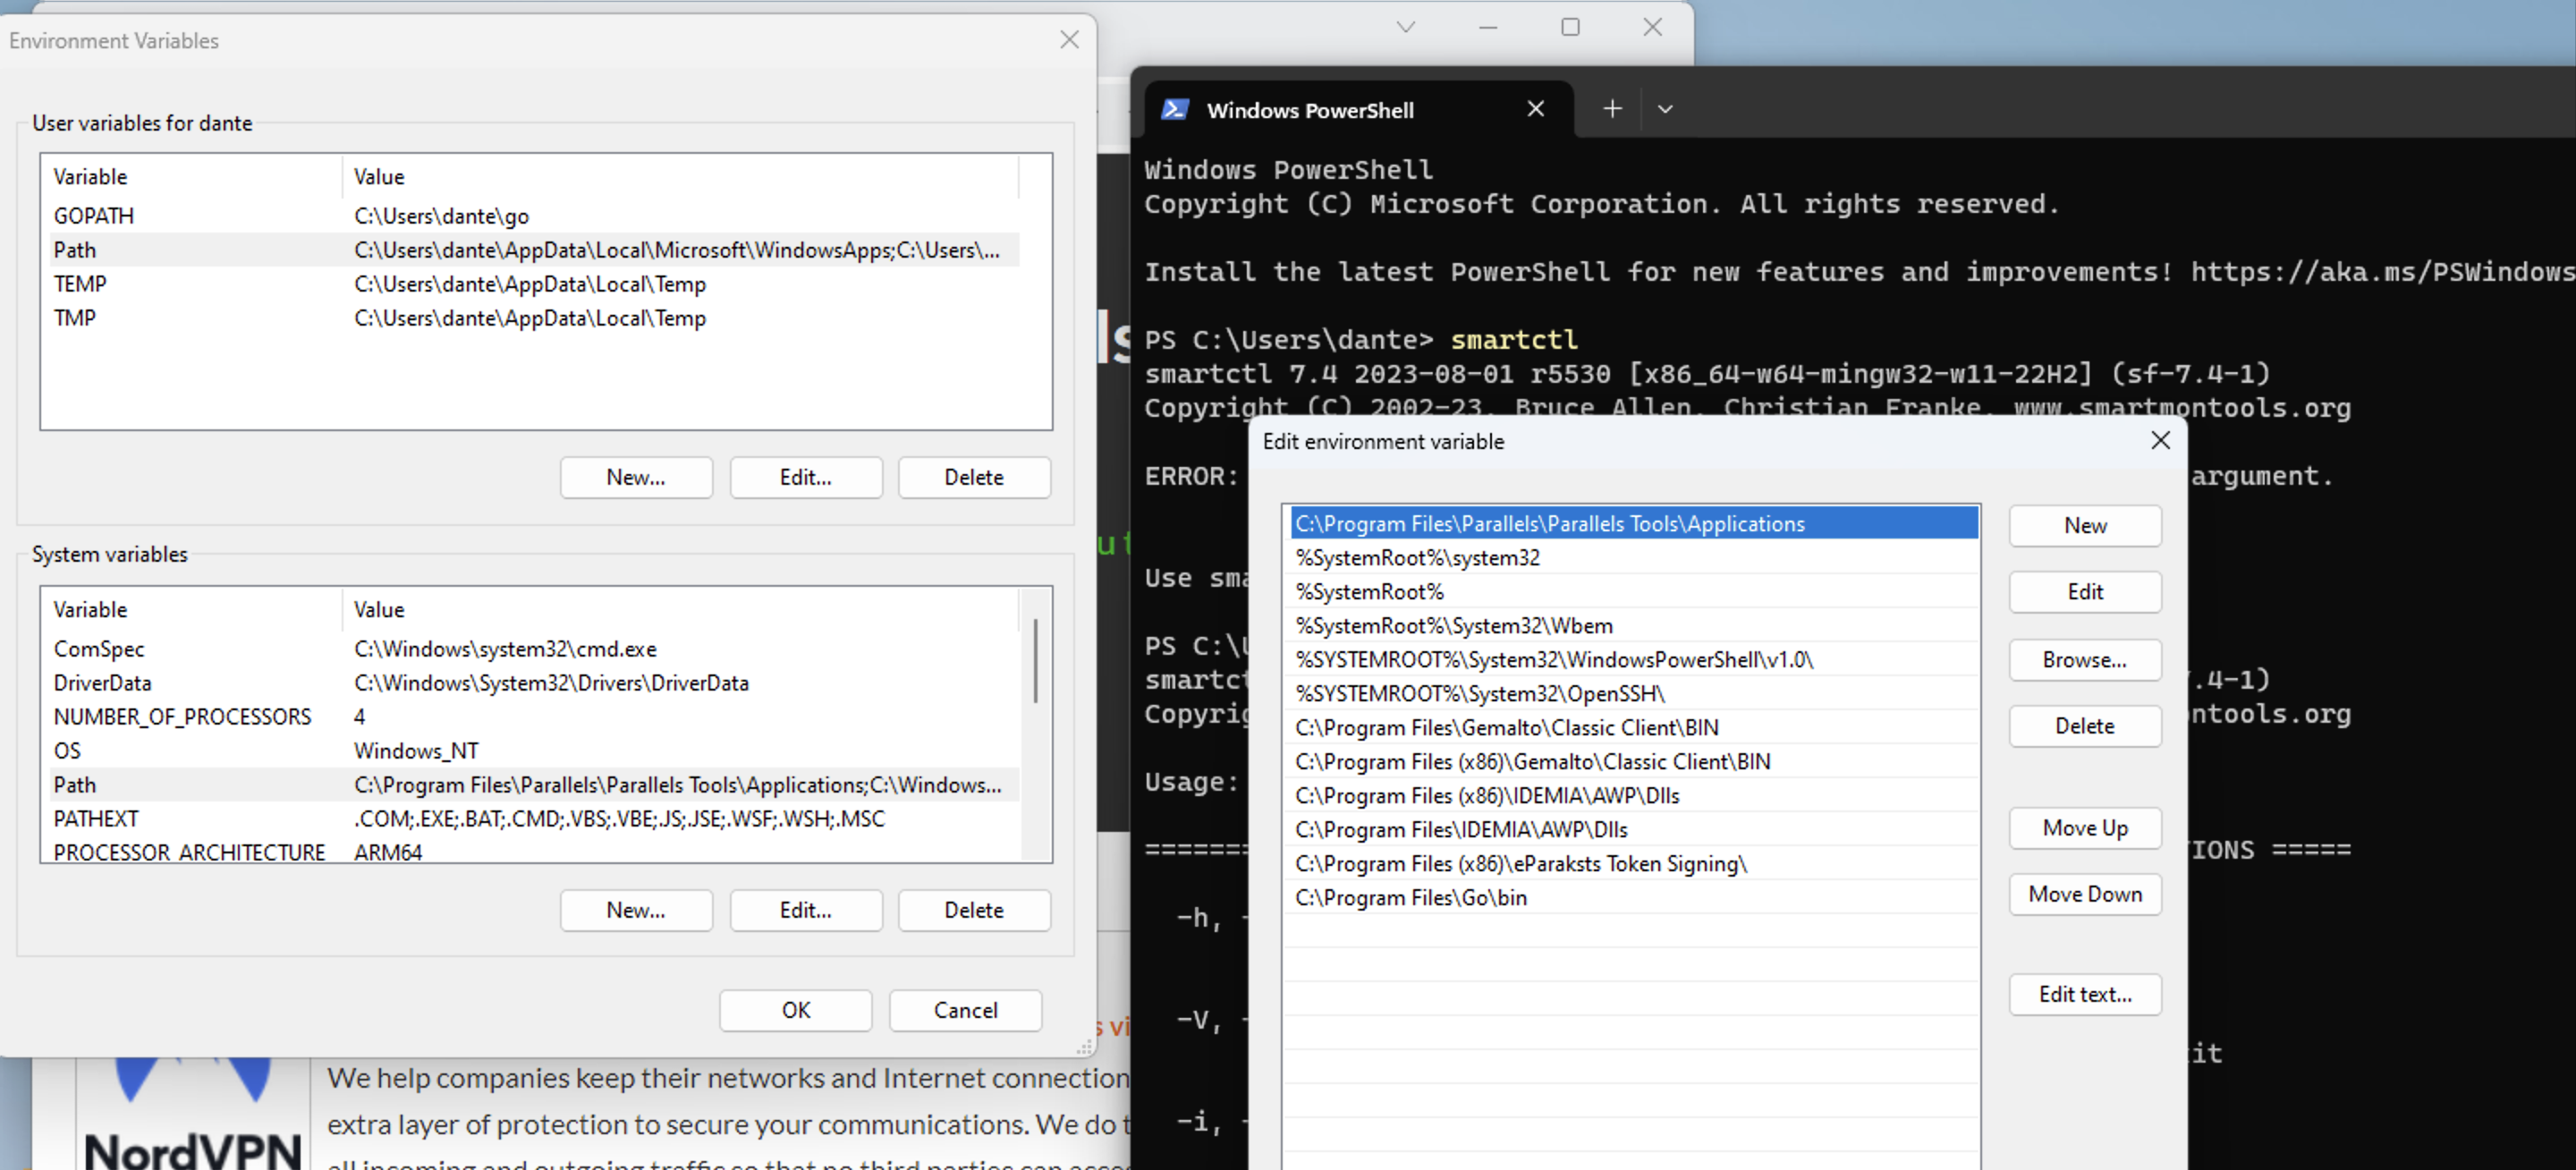Click the Edit text... button
2576x1170 pixels.
2085,993
